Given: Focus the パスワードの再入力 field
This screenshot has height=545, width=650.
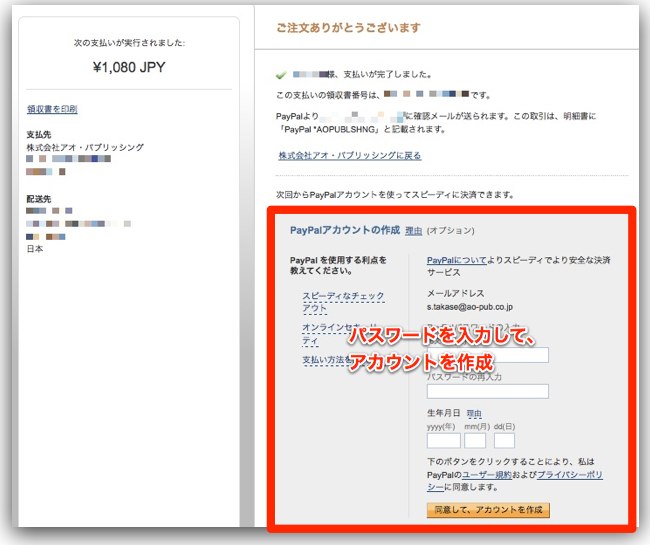Looking at the screenshot, I should pos(488,391).
